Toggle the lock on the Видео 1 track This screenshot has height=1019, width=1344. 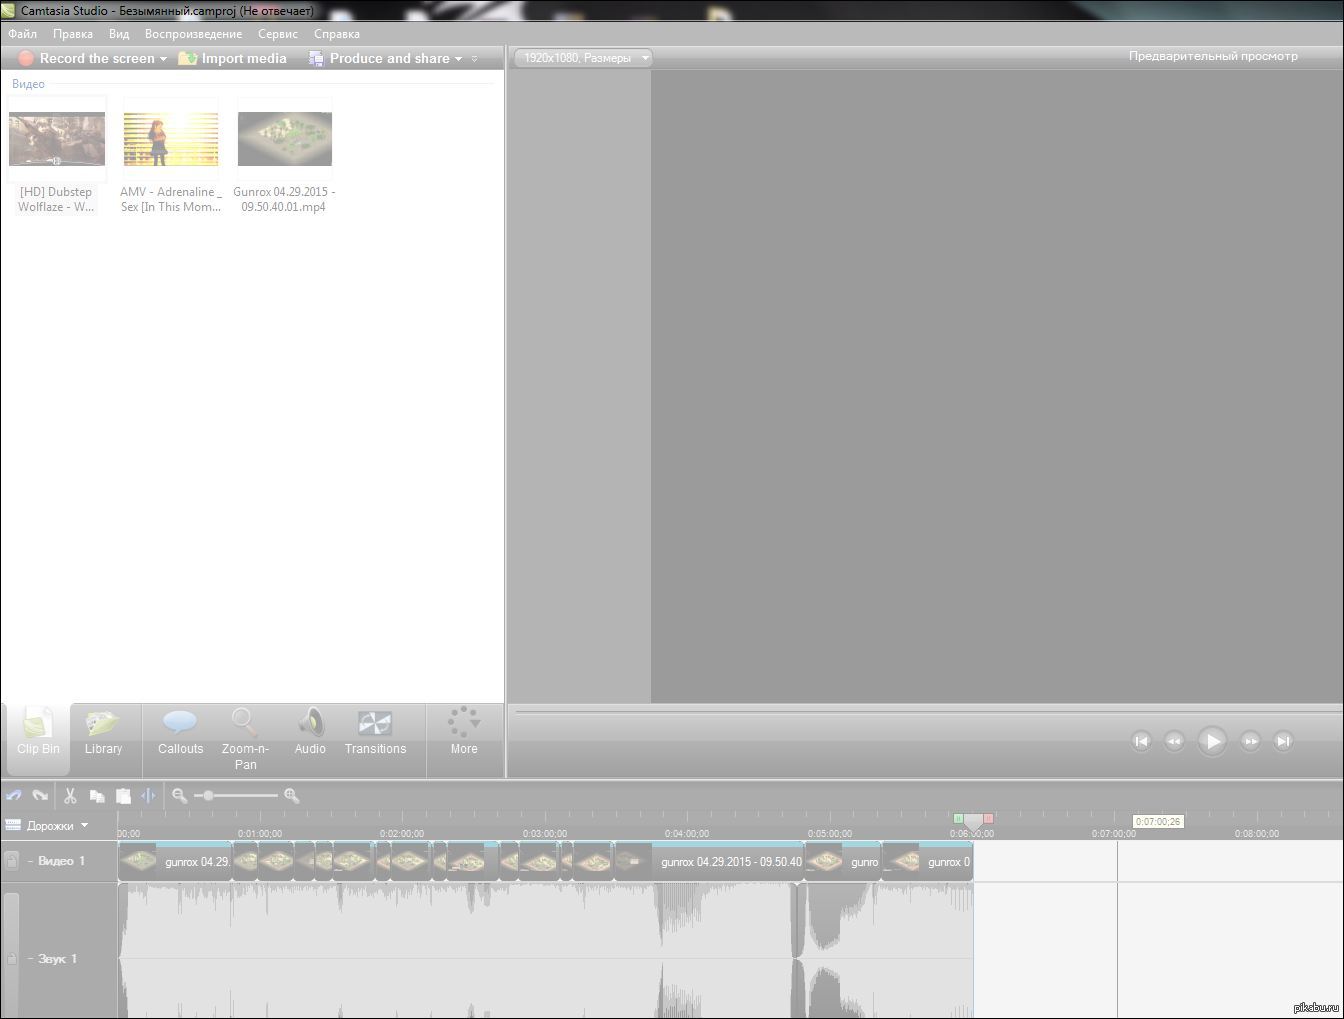pyautogui.click(x=11, y=861)
